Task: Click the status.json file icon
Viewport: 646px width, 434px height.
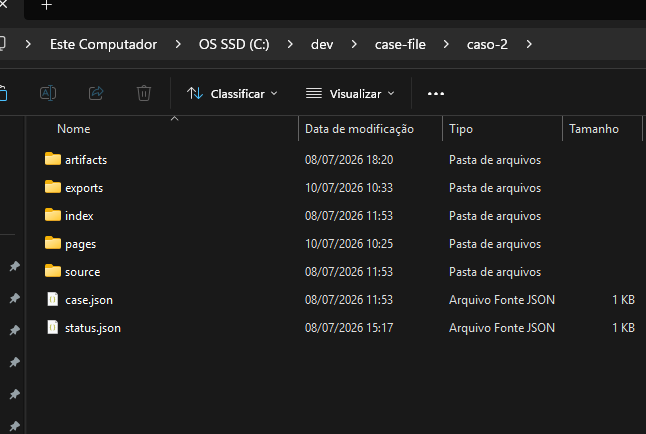Action: point(53,327)
